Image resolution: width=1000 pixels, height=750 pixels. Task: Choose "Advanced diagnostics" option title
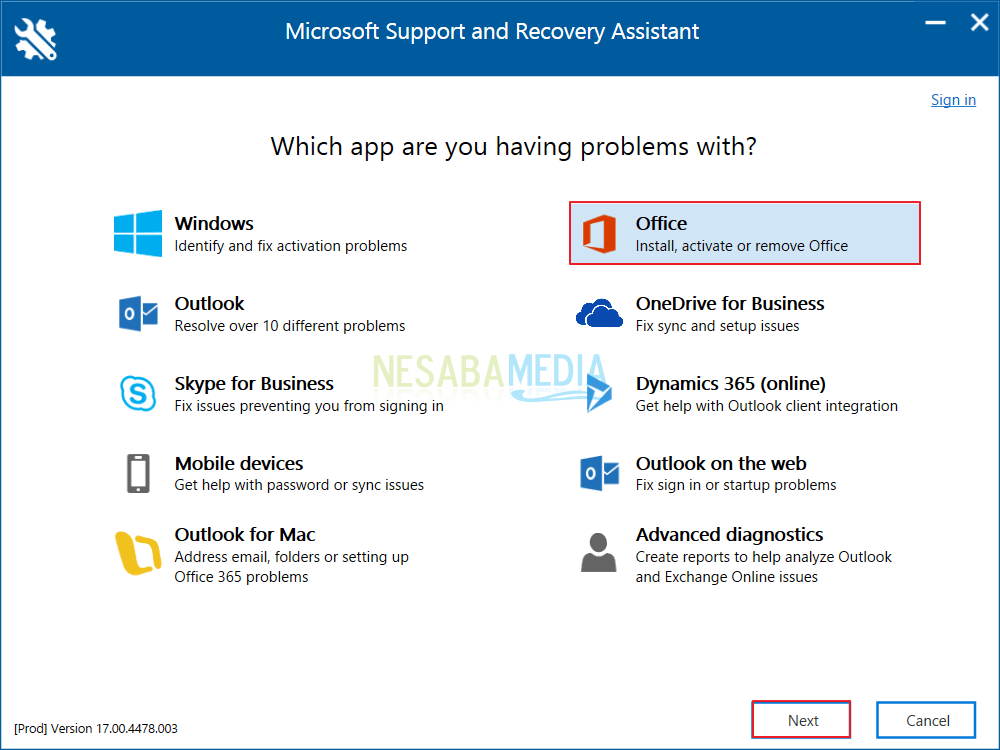coord(729,535)
